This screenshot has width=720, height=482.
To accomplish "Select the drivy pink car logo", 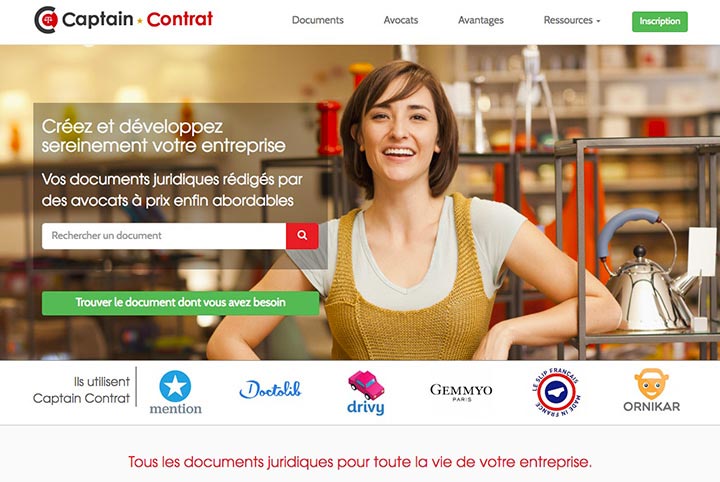I will point(366,392).
